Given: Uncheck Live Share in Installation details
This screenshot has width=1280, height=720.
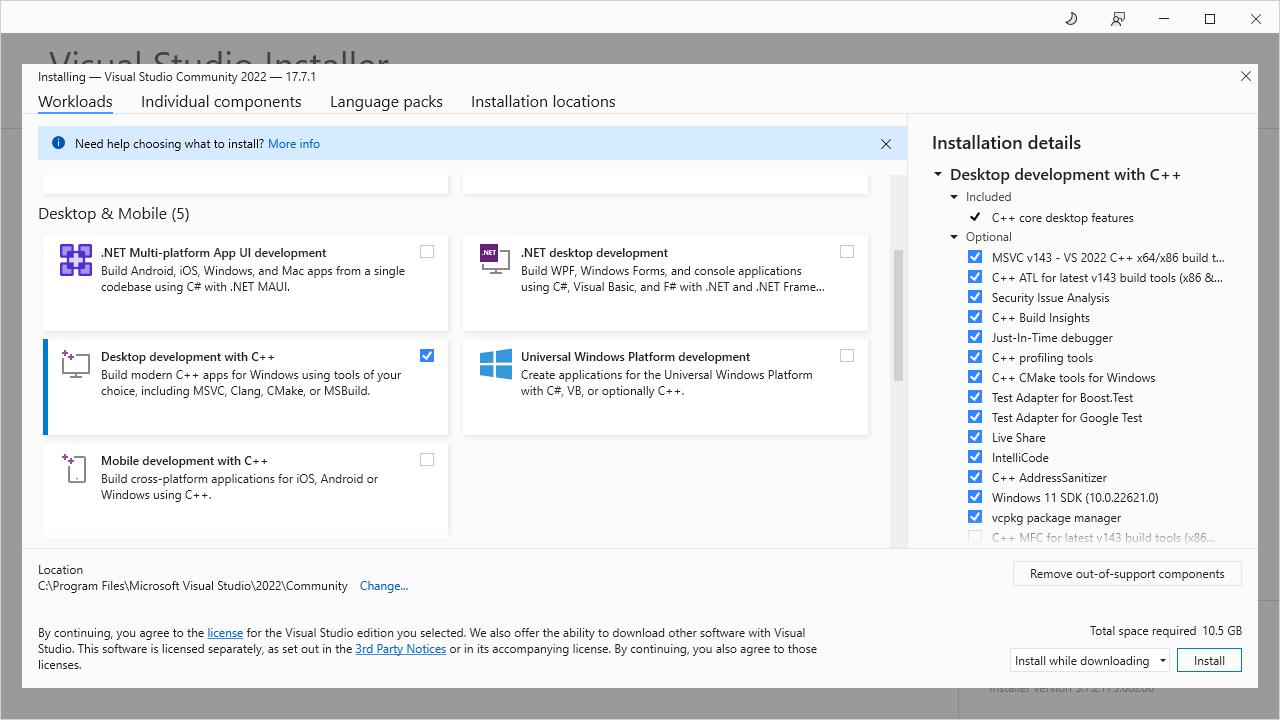Looking at the screenshot, I should coord(975,436).
